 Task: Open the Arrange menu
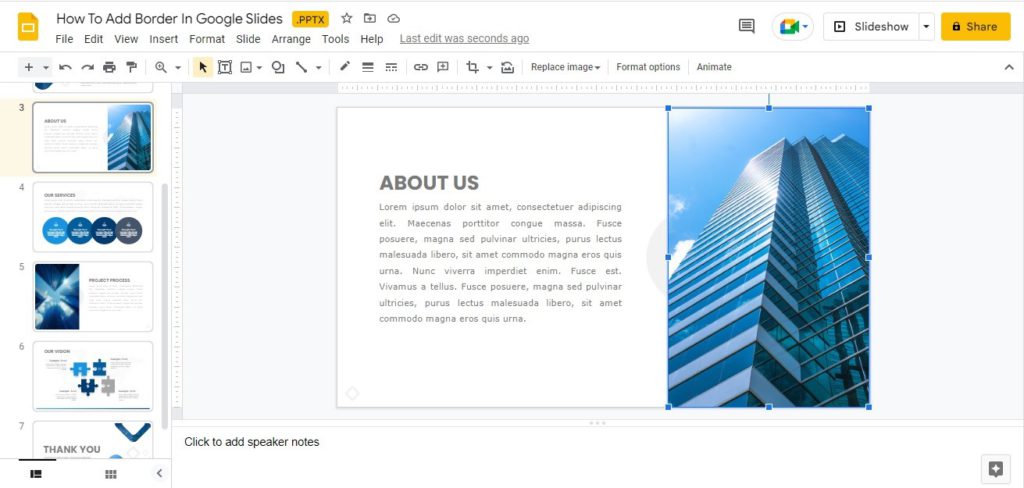point(291,39)
